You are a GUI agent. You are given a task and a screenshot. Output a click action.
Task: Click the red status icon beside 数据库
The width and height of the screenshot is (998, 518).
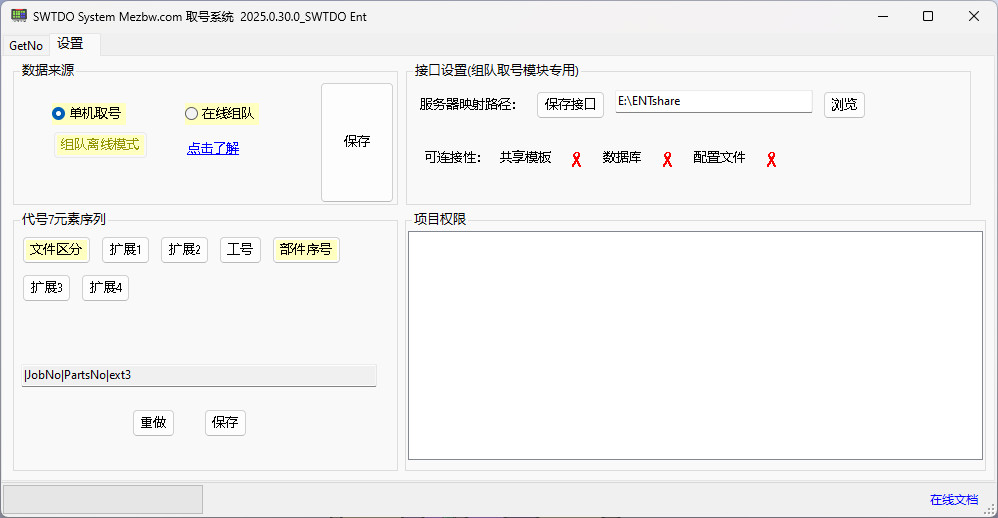pyautogui.click(x=667, y=159)
